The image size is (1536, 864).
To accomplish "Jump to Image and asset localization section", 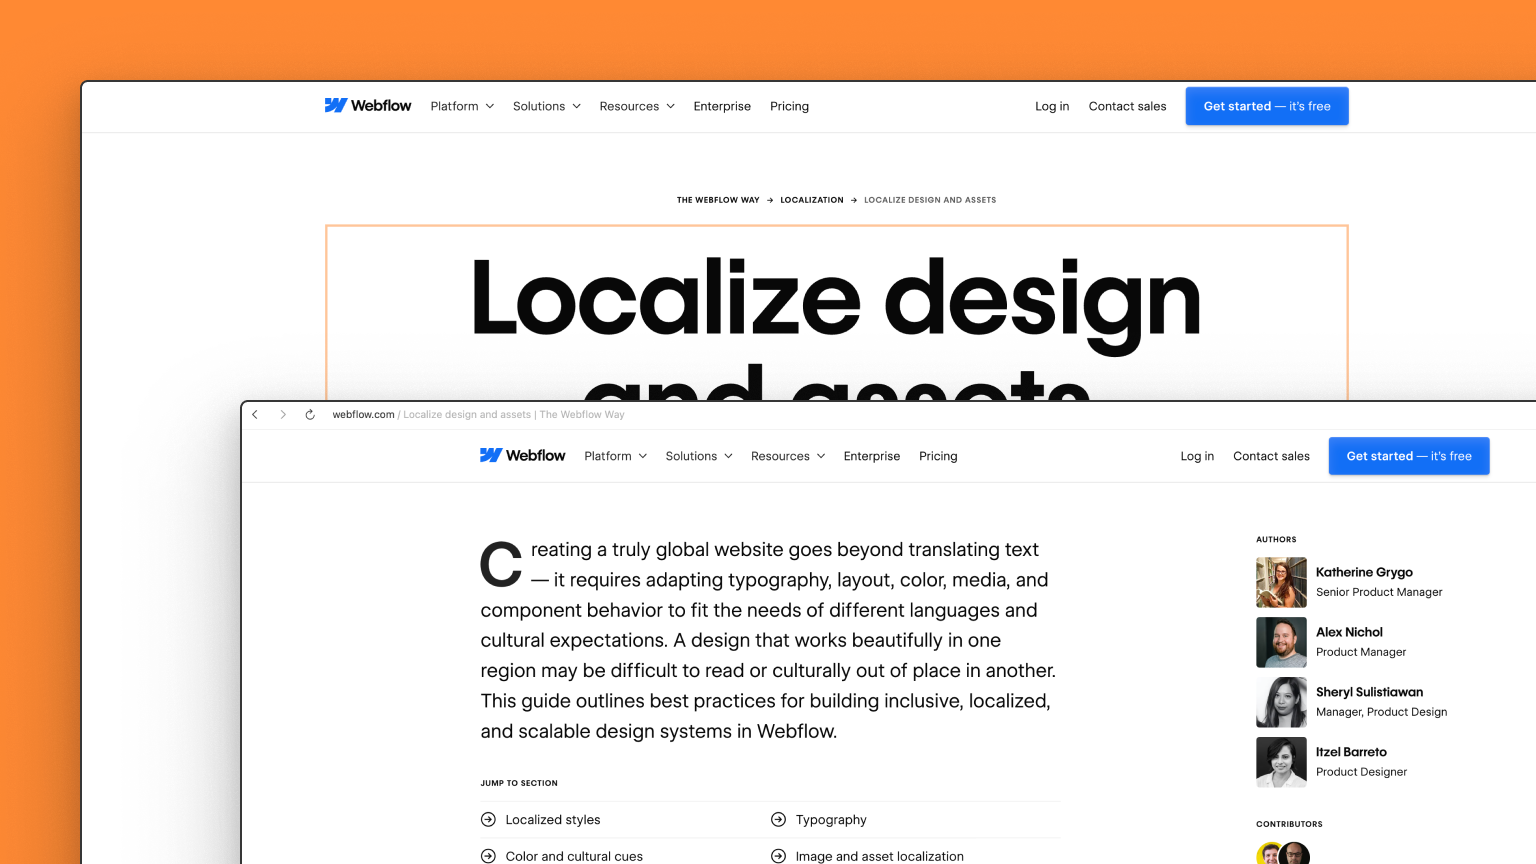I will point(879,856).
